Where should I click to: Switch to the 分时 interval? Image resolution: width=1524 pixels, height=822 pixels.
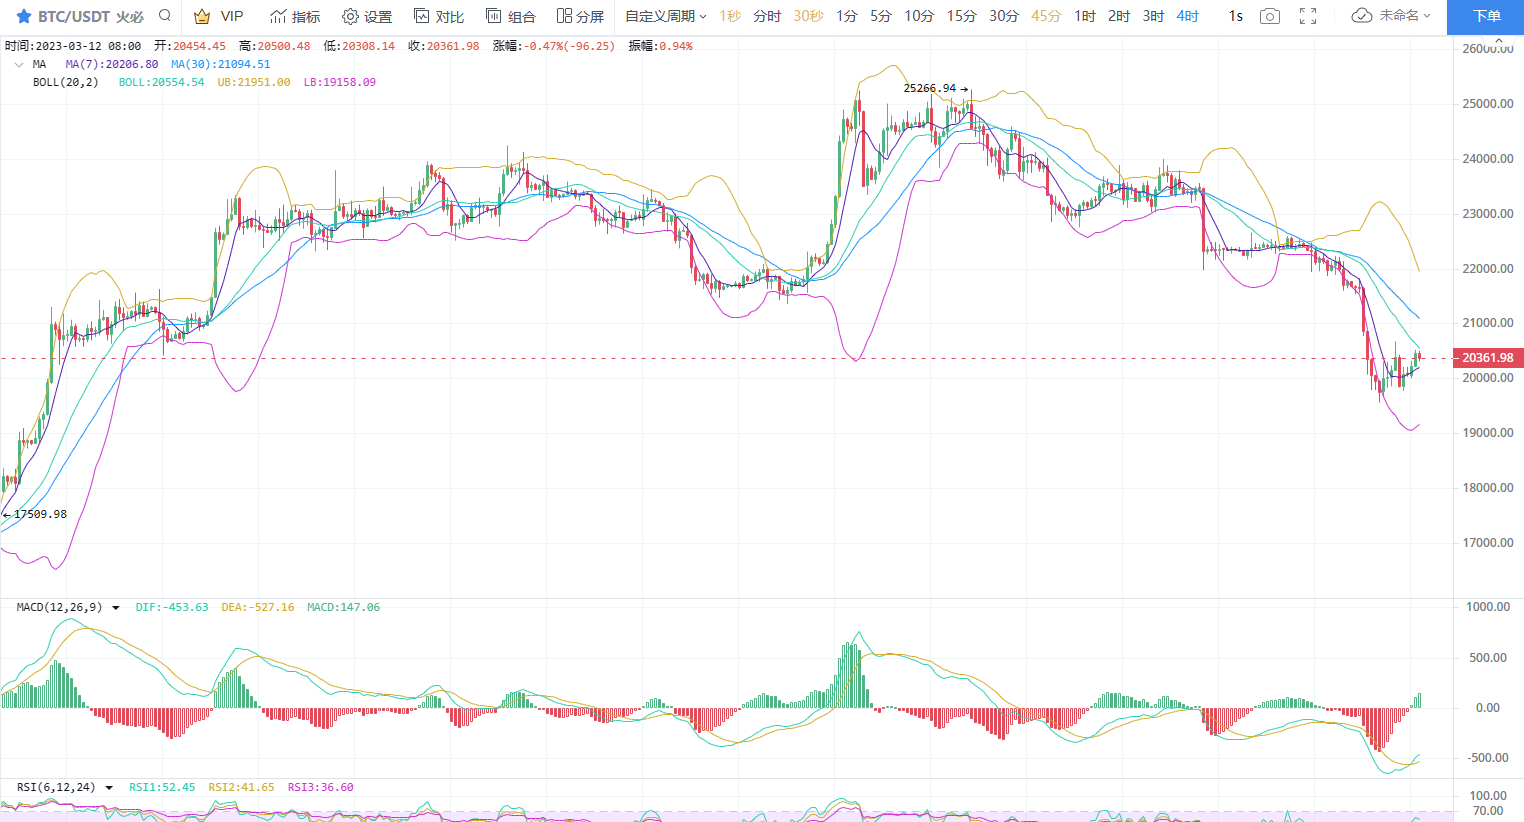[767, 16]
